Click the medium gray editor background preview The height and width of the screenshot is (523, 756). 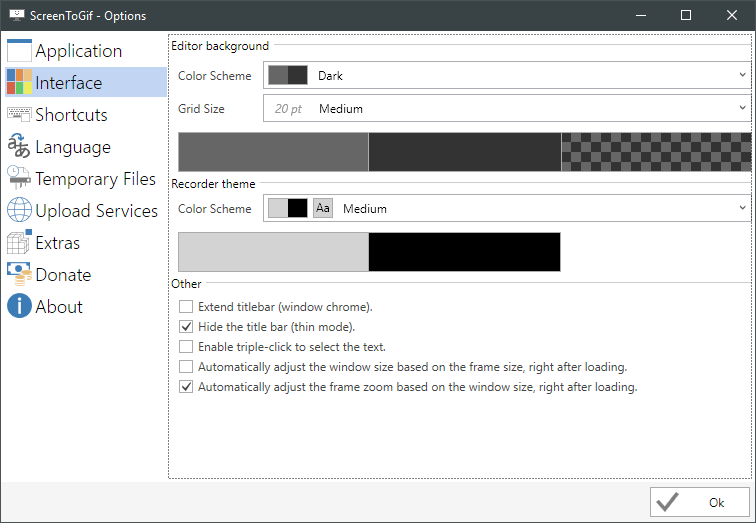pos(273,152)
